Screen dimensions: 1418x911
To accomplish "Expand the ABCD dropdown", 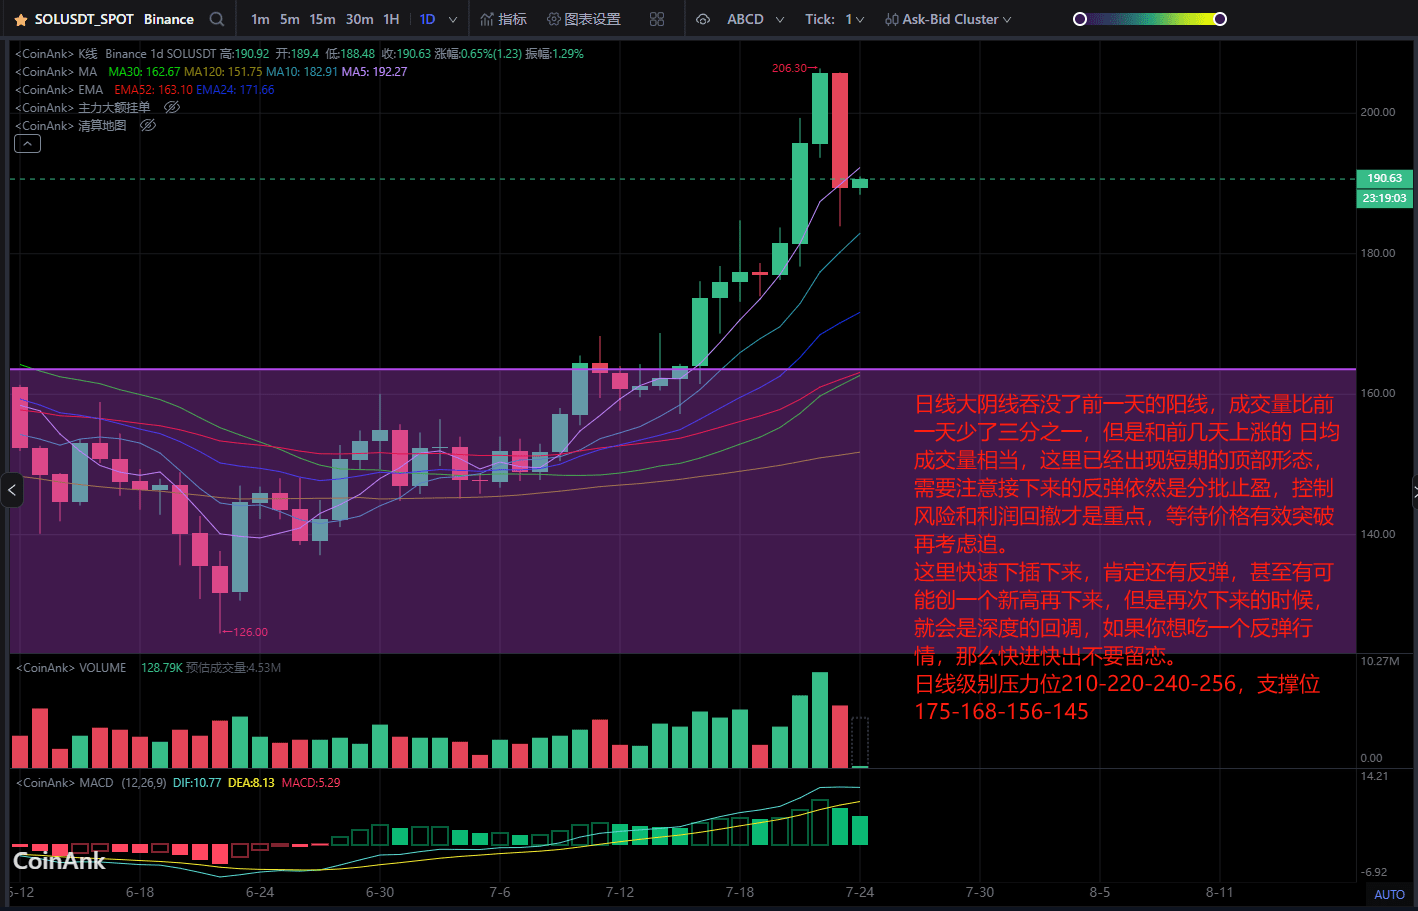I will point(755,19).
